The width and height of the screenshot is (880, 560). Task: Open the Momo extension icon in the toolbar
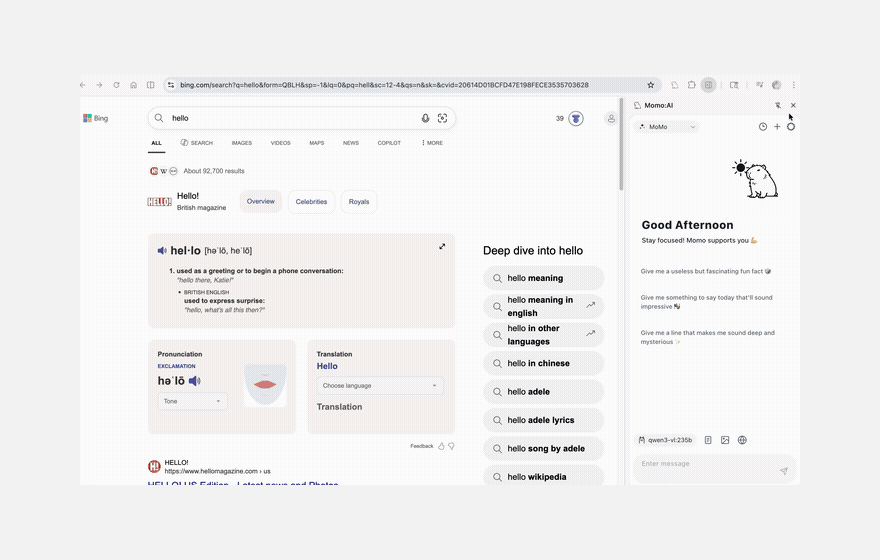[x=675, y=85]
